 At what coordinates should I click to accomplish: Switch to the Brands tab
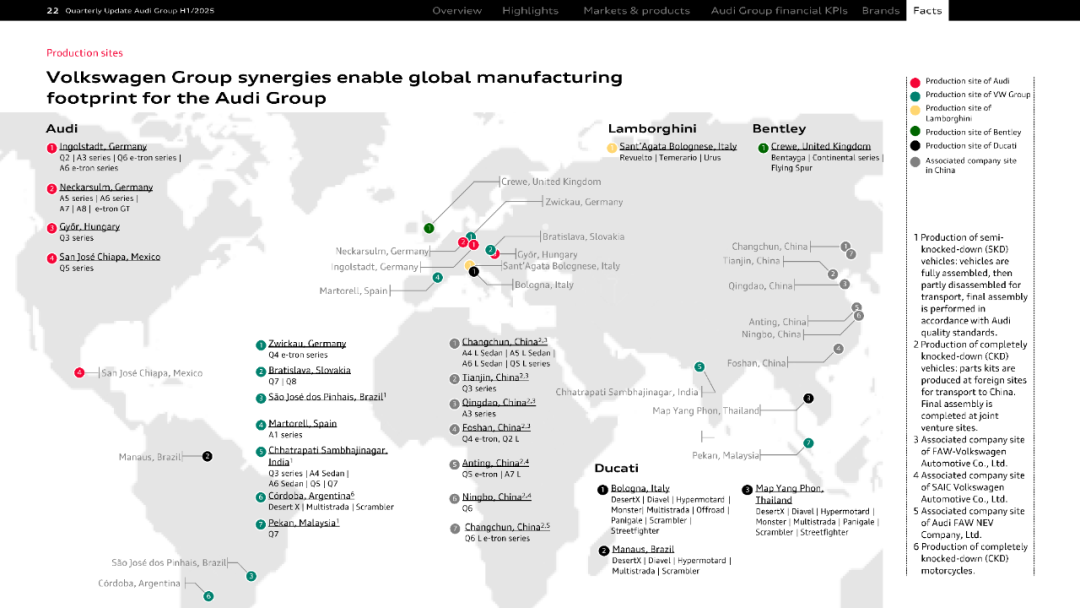click(880, 11)
